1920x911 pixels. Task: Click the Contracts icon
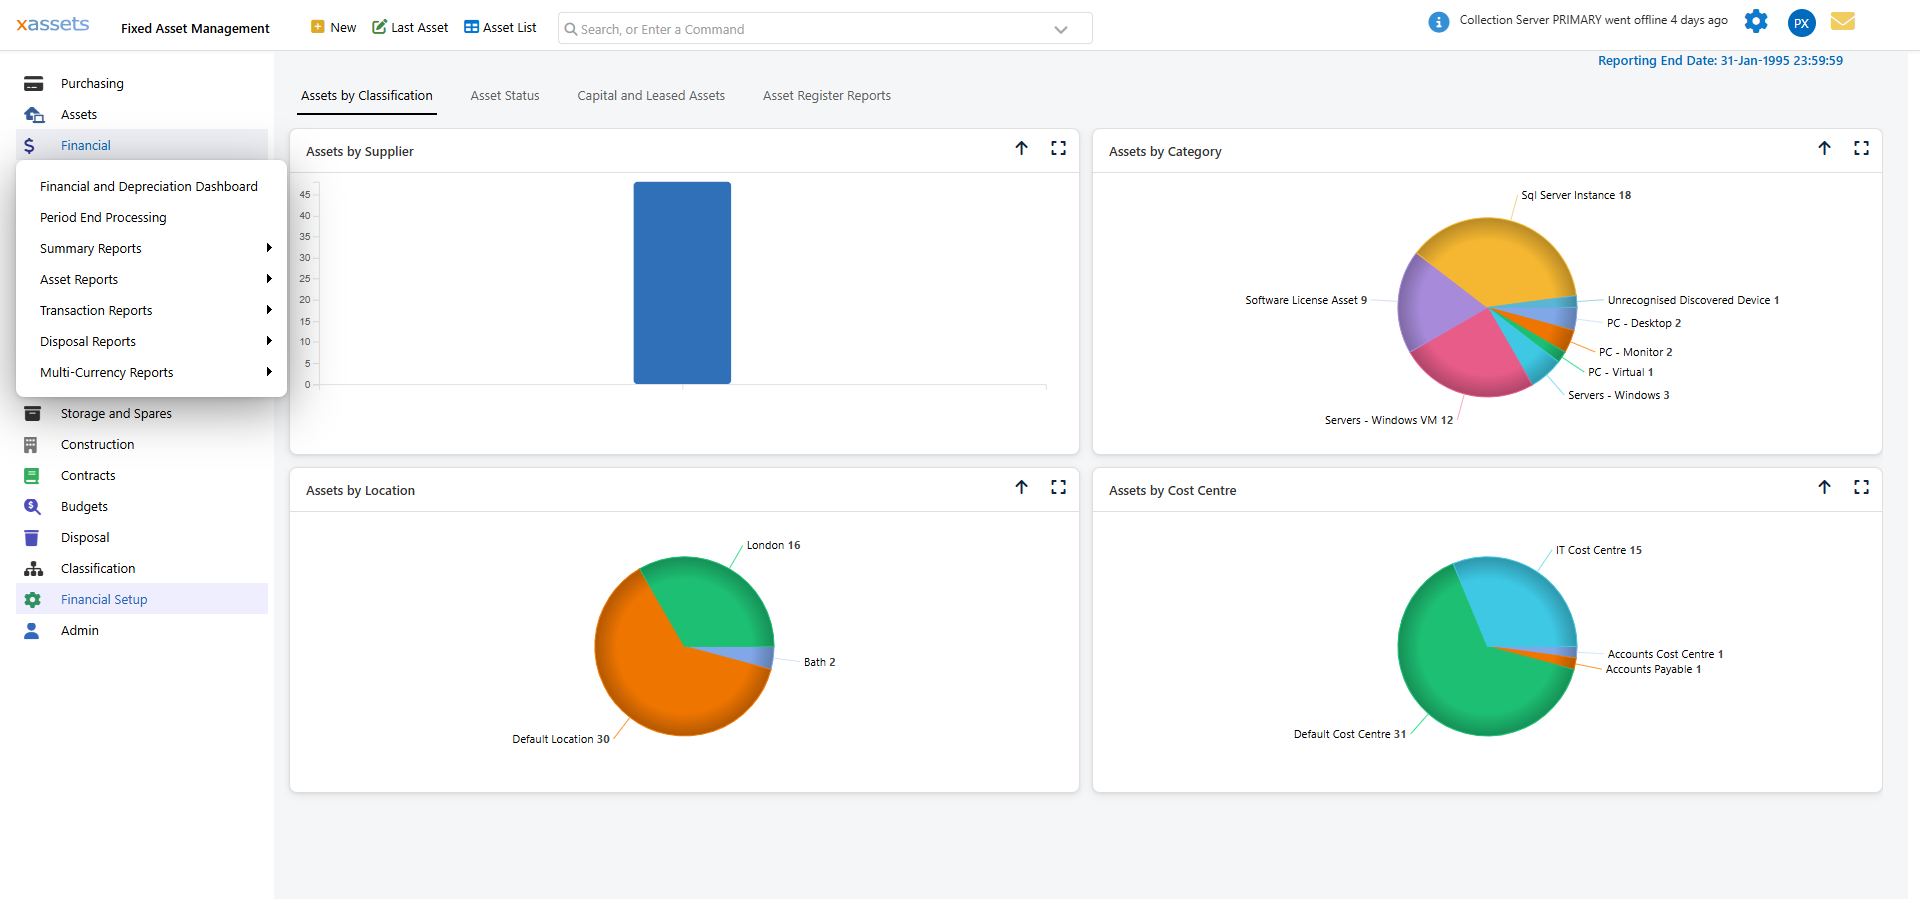[34, 475]
